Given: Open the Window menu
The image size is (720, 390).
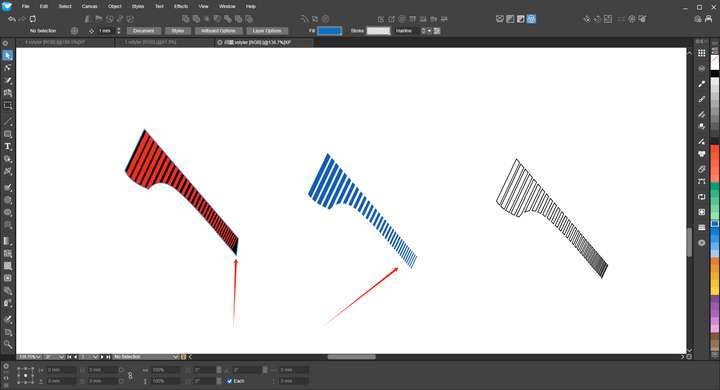Looking at the screenshot, I should 227,6.
